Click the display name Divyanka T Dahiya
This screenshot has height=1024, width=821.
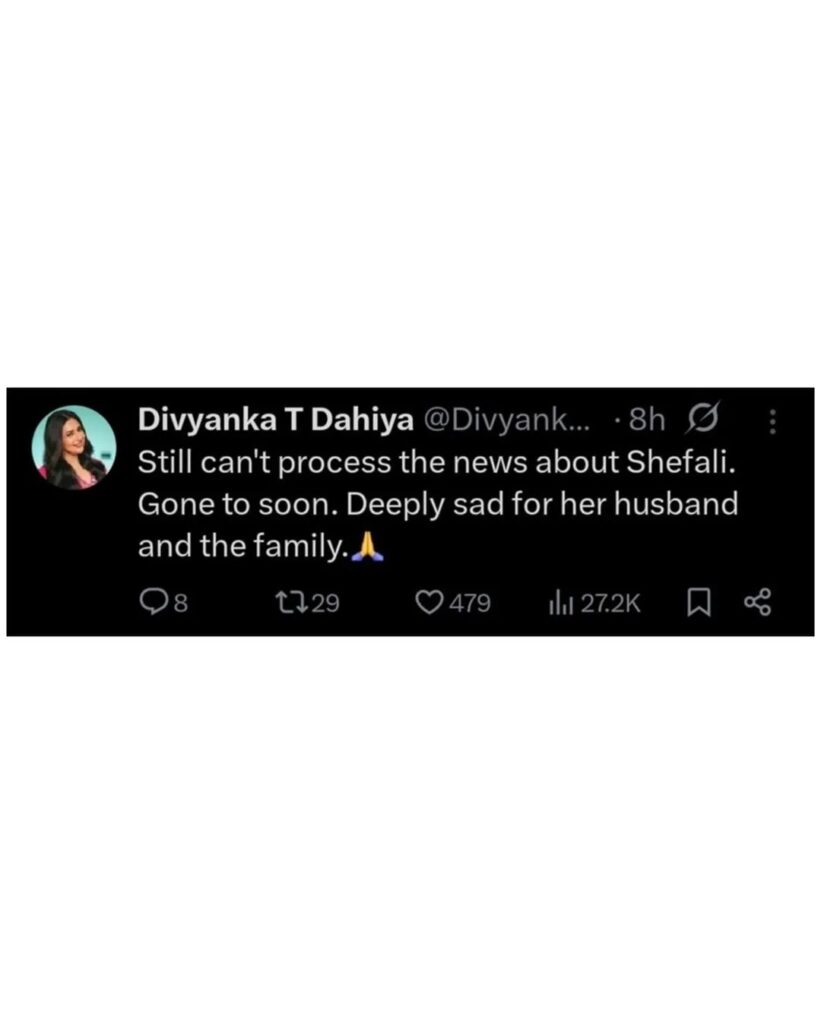[276, 420]
